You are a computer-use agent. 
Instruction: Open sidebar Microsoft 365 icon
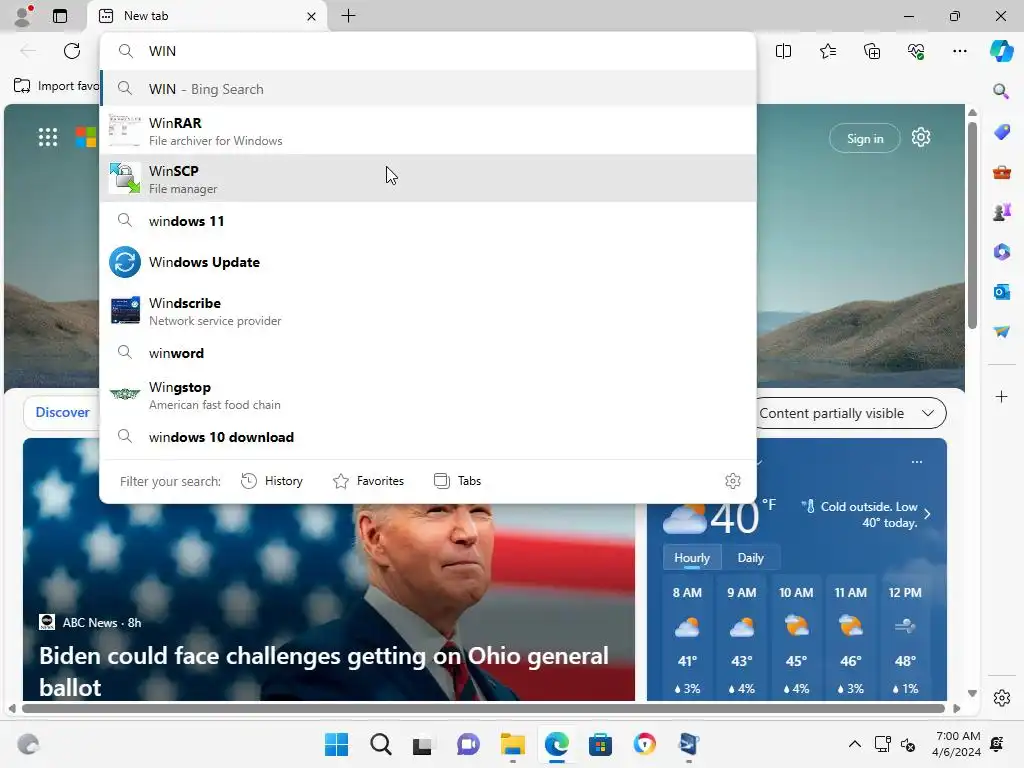(1001, 252)
